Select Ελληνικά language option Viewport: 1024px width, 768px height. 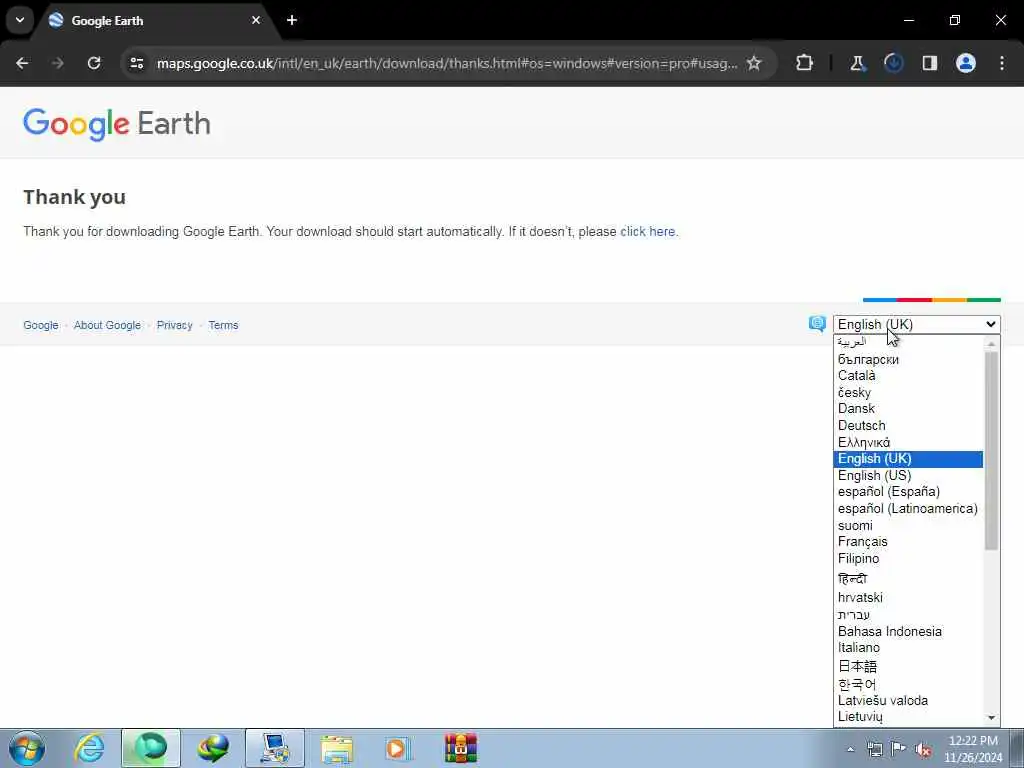[x=908, y=443]
